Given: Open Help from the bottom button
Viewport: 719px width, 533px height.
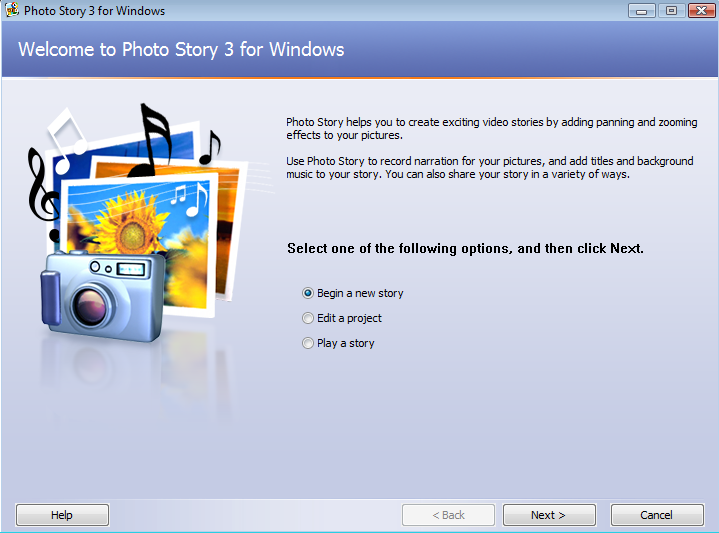Looking at the screenshot, I should (62, 515).
